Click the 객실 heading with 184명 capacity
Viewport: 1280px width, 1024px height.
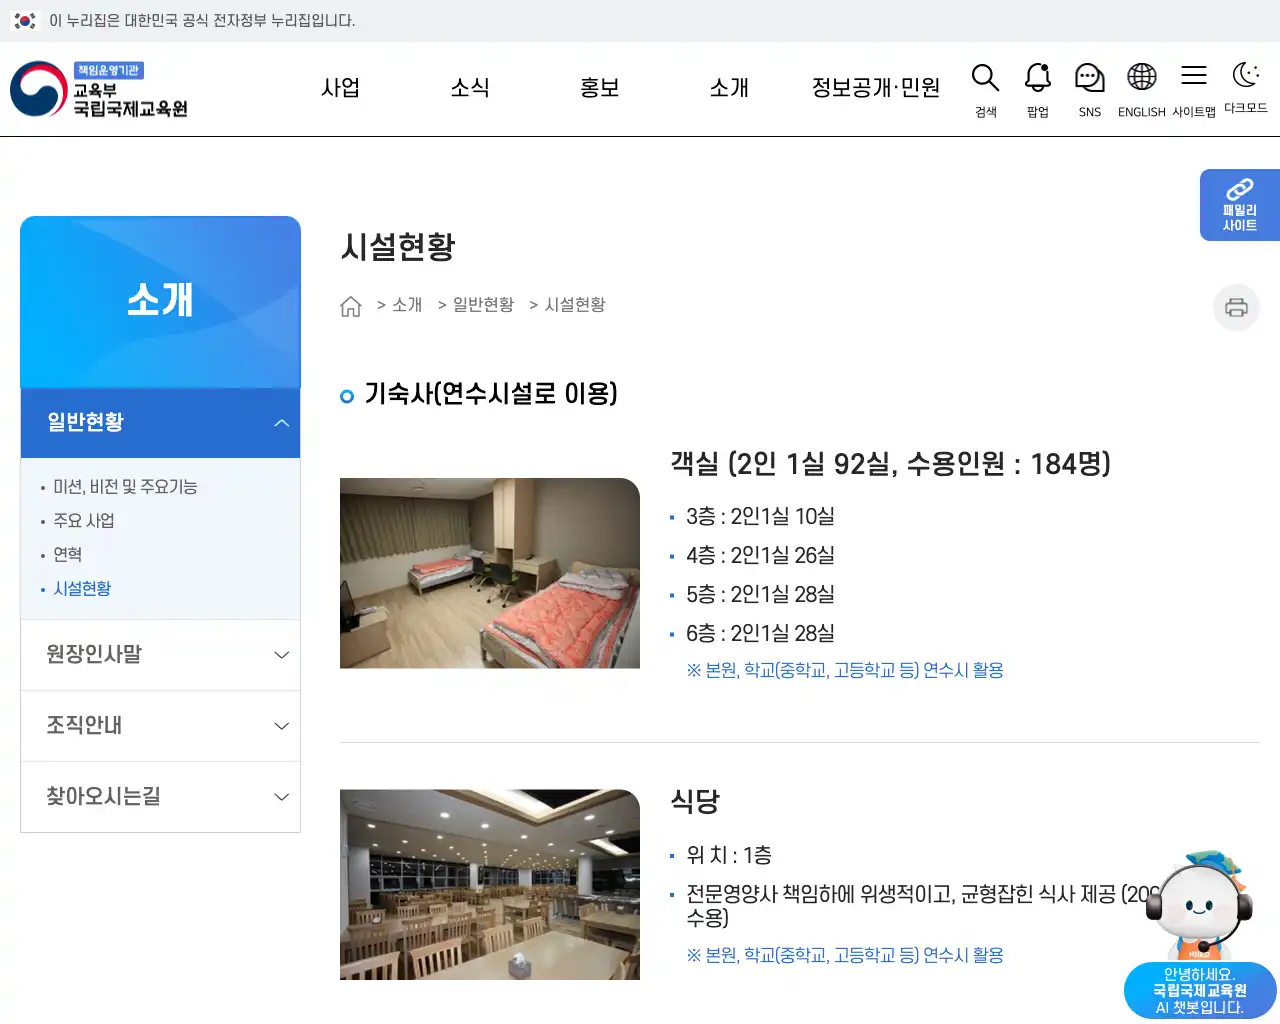coord(890,464)
